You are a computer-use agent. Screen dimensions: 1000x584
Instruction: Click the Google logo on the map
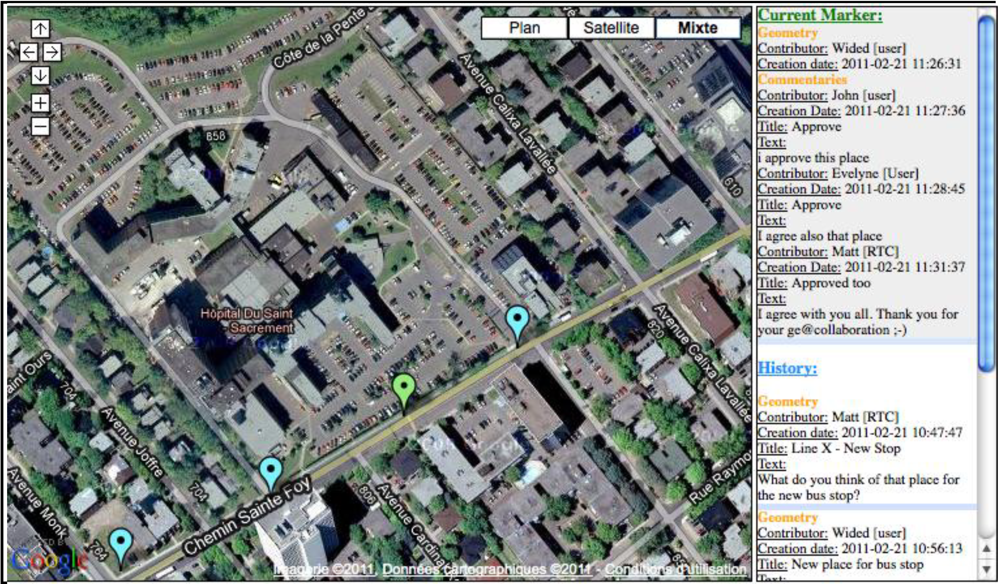tap(48, 561)
